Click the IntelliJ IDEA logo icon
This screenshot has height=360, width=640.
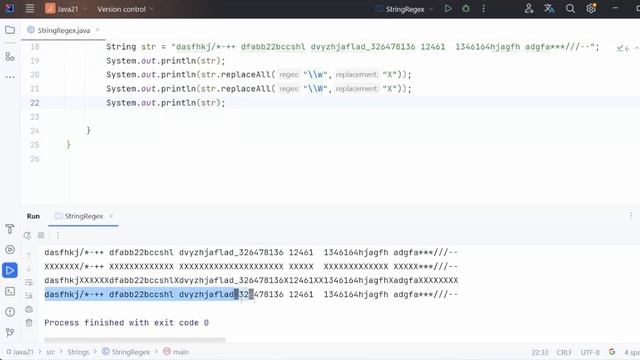(x=10, y=9)
